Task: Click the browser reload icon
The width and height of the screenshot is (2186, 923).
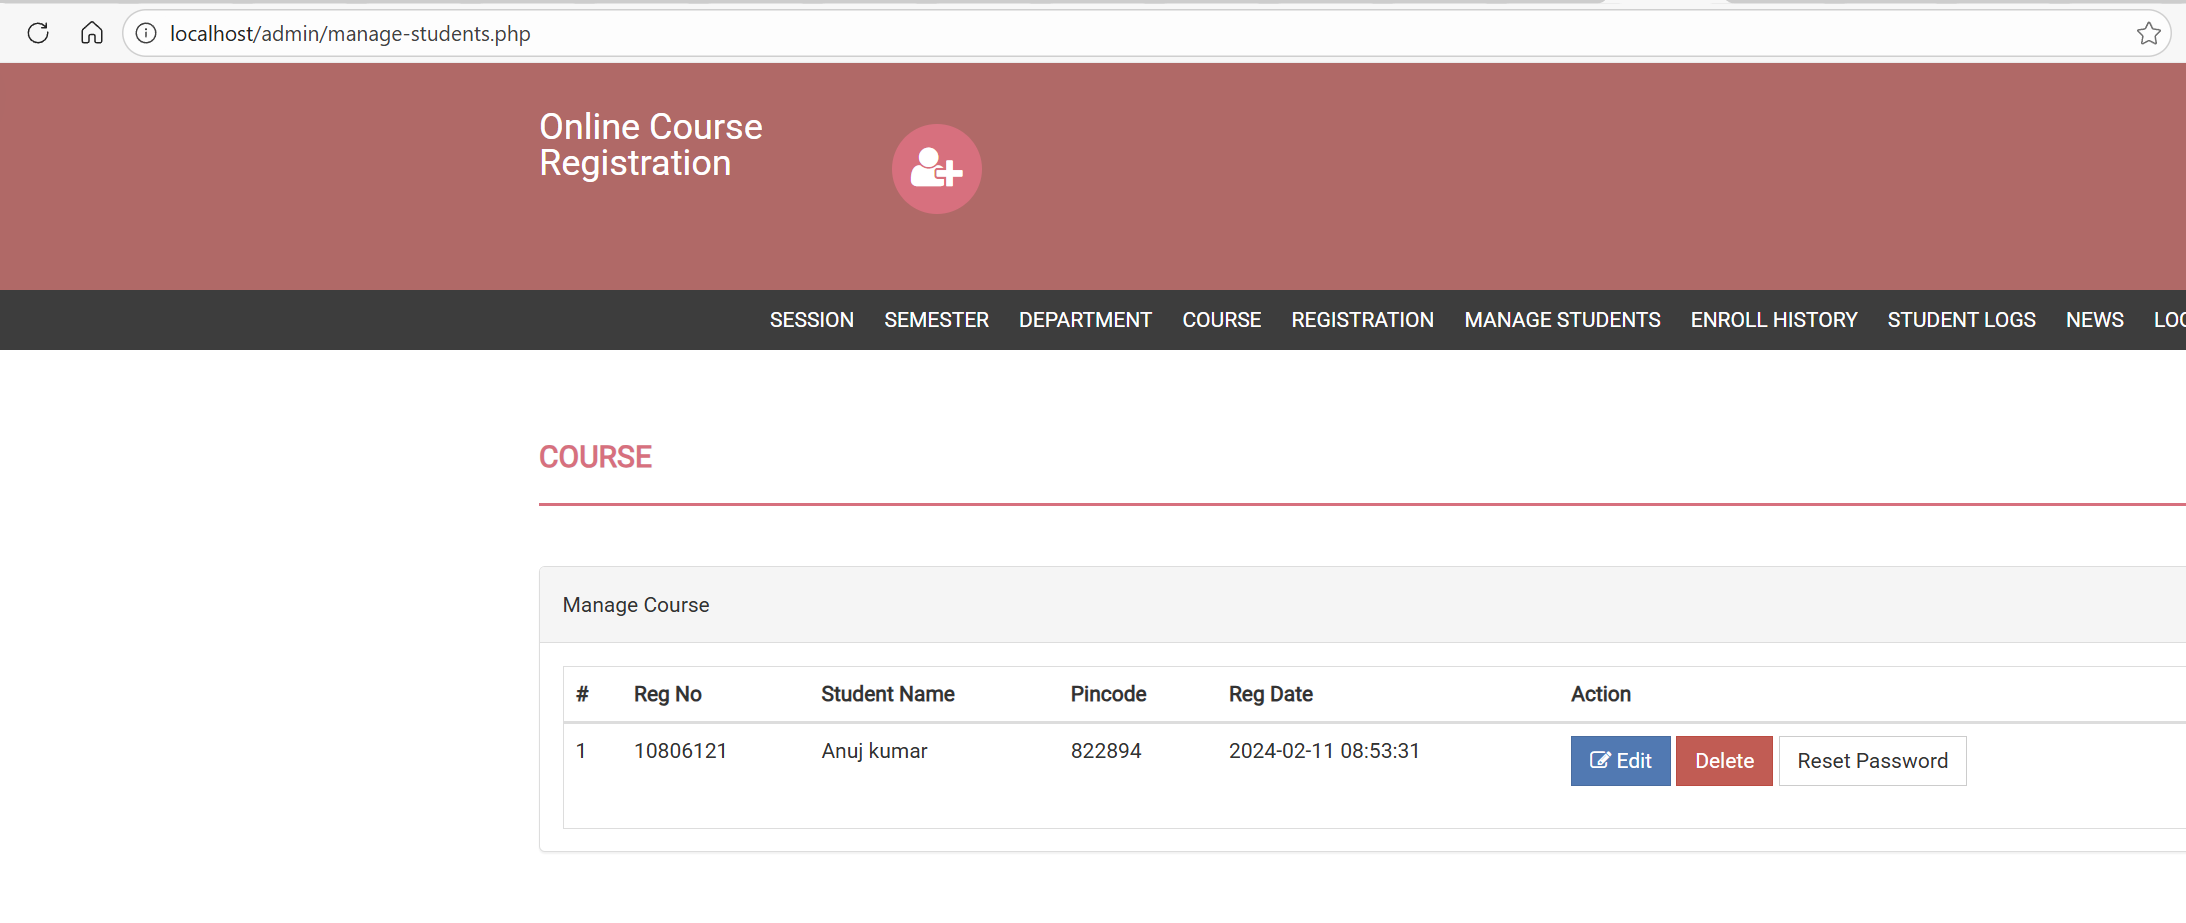Action: pyautogui.click(x=38, y=33)
